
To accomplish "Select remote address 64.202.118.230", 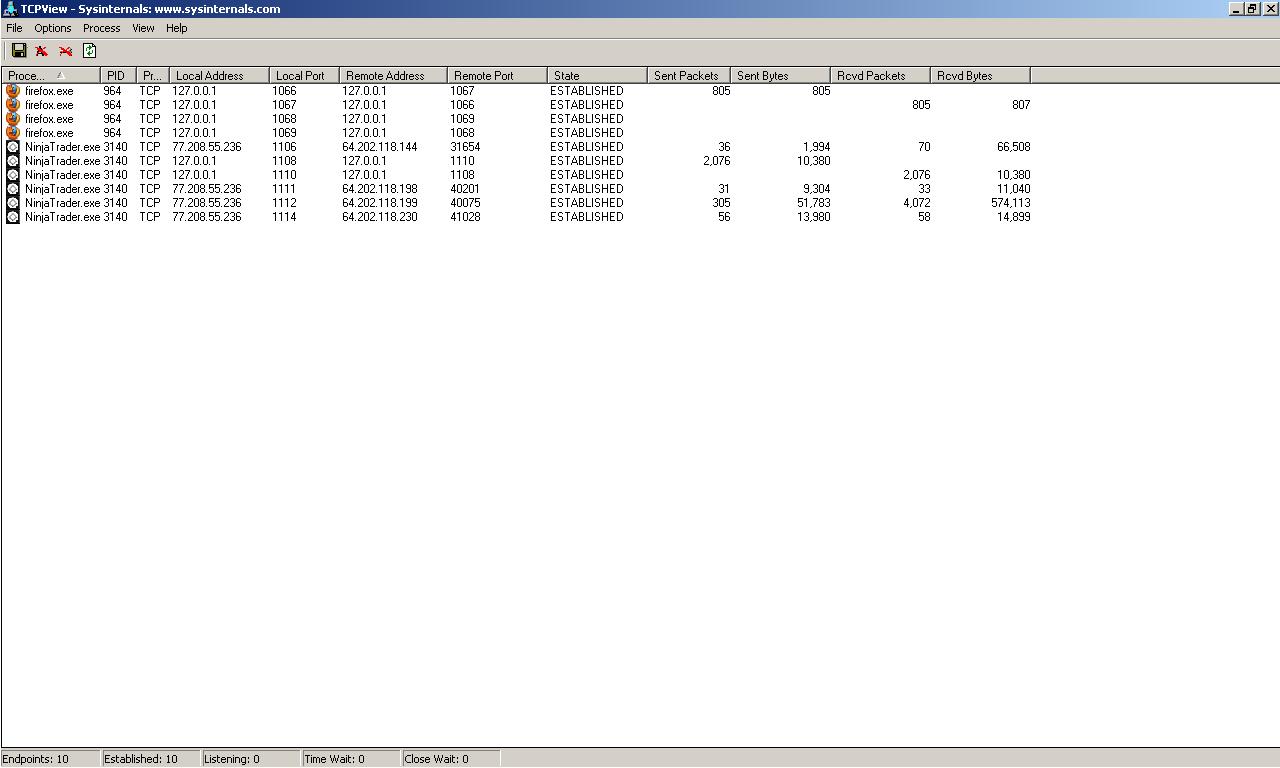I will (380, 217).
